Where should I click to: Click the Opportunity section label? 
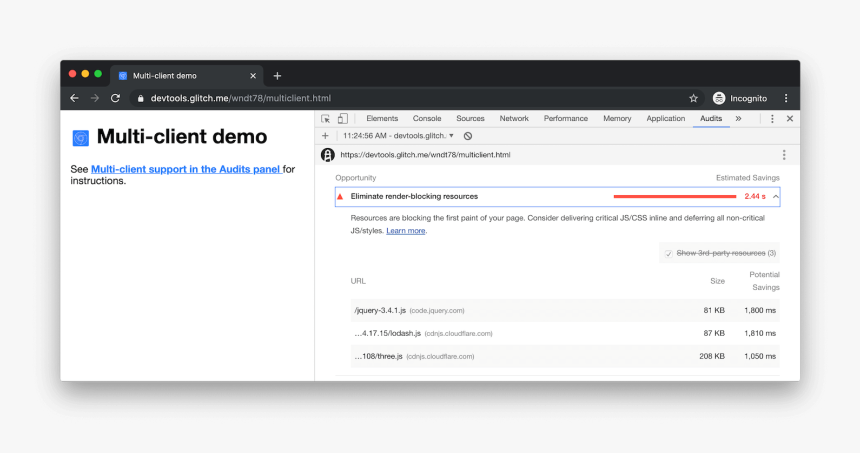coord(356,178)
